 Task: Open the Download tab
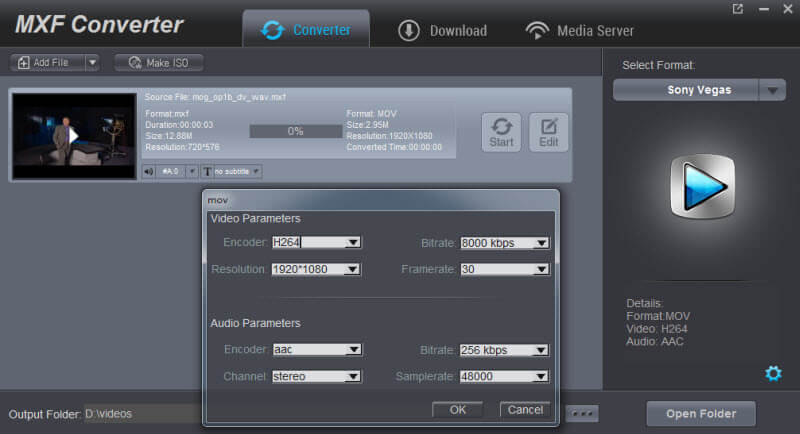pos(442,31)
